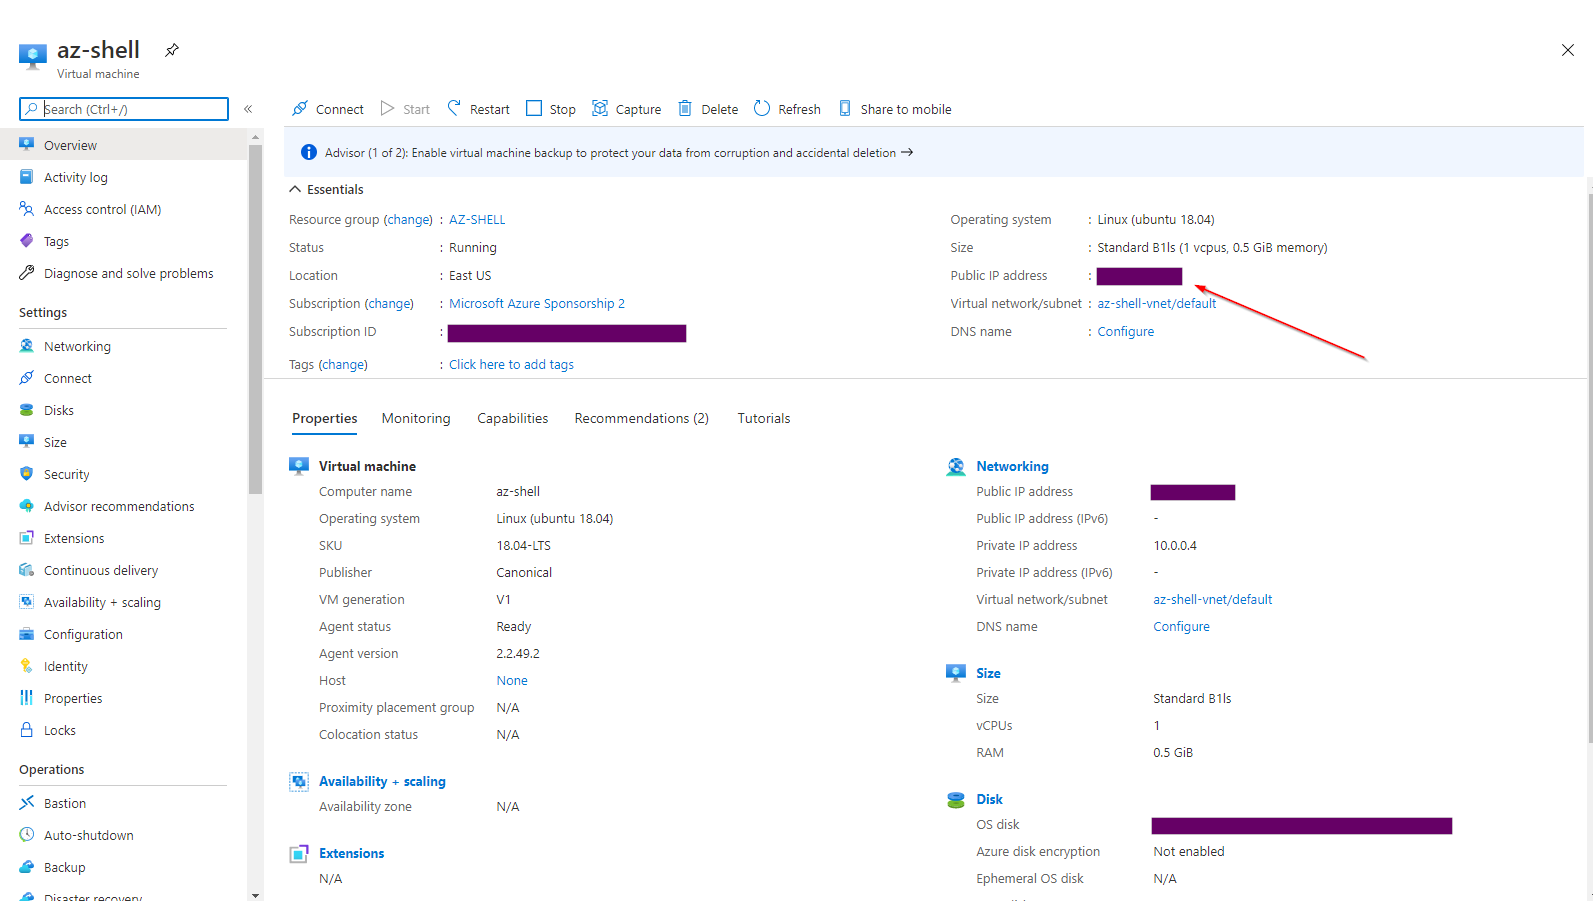Click the Backup cloud icon
The image size is (1593, 901).
coord(27,867)
